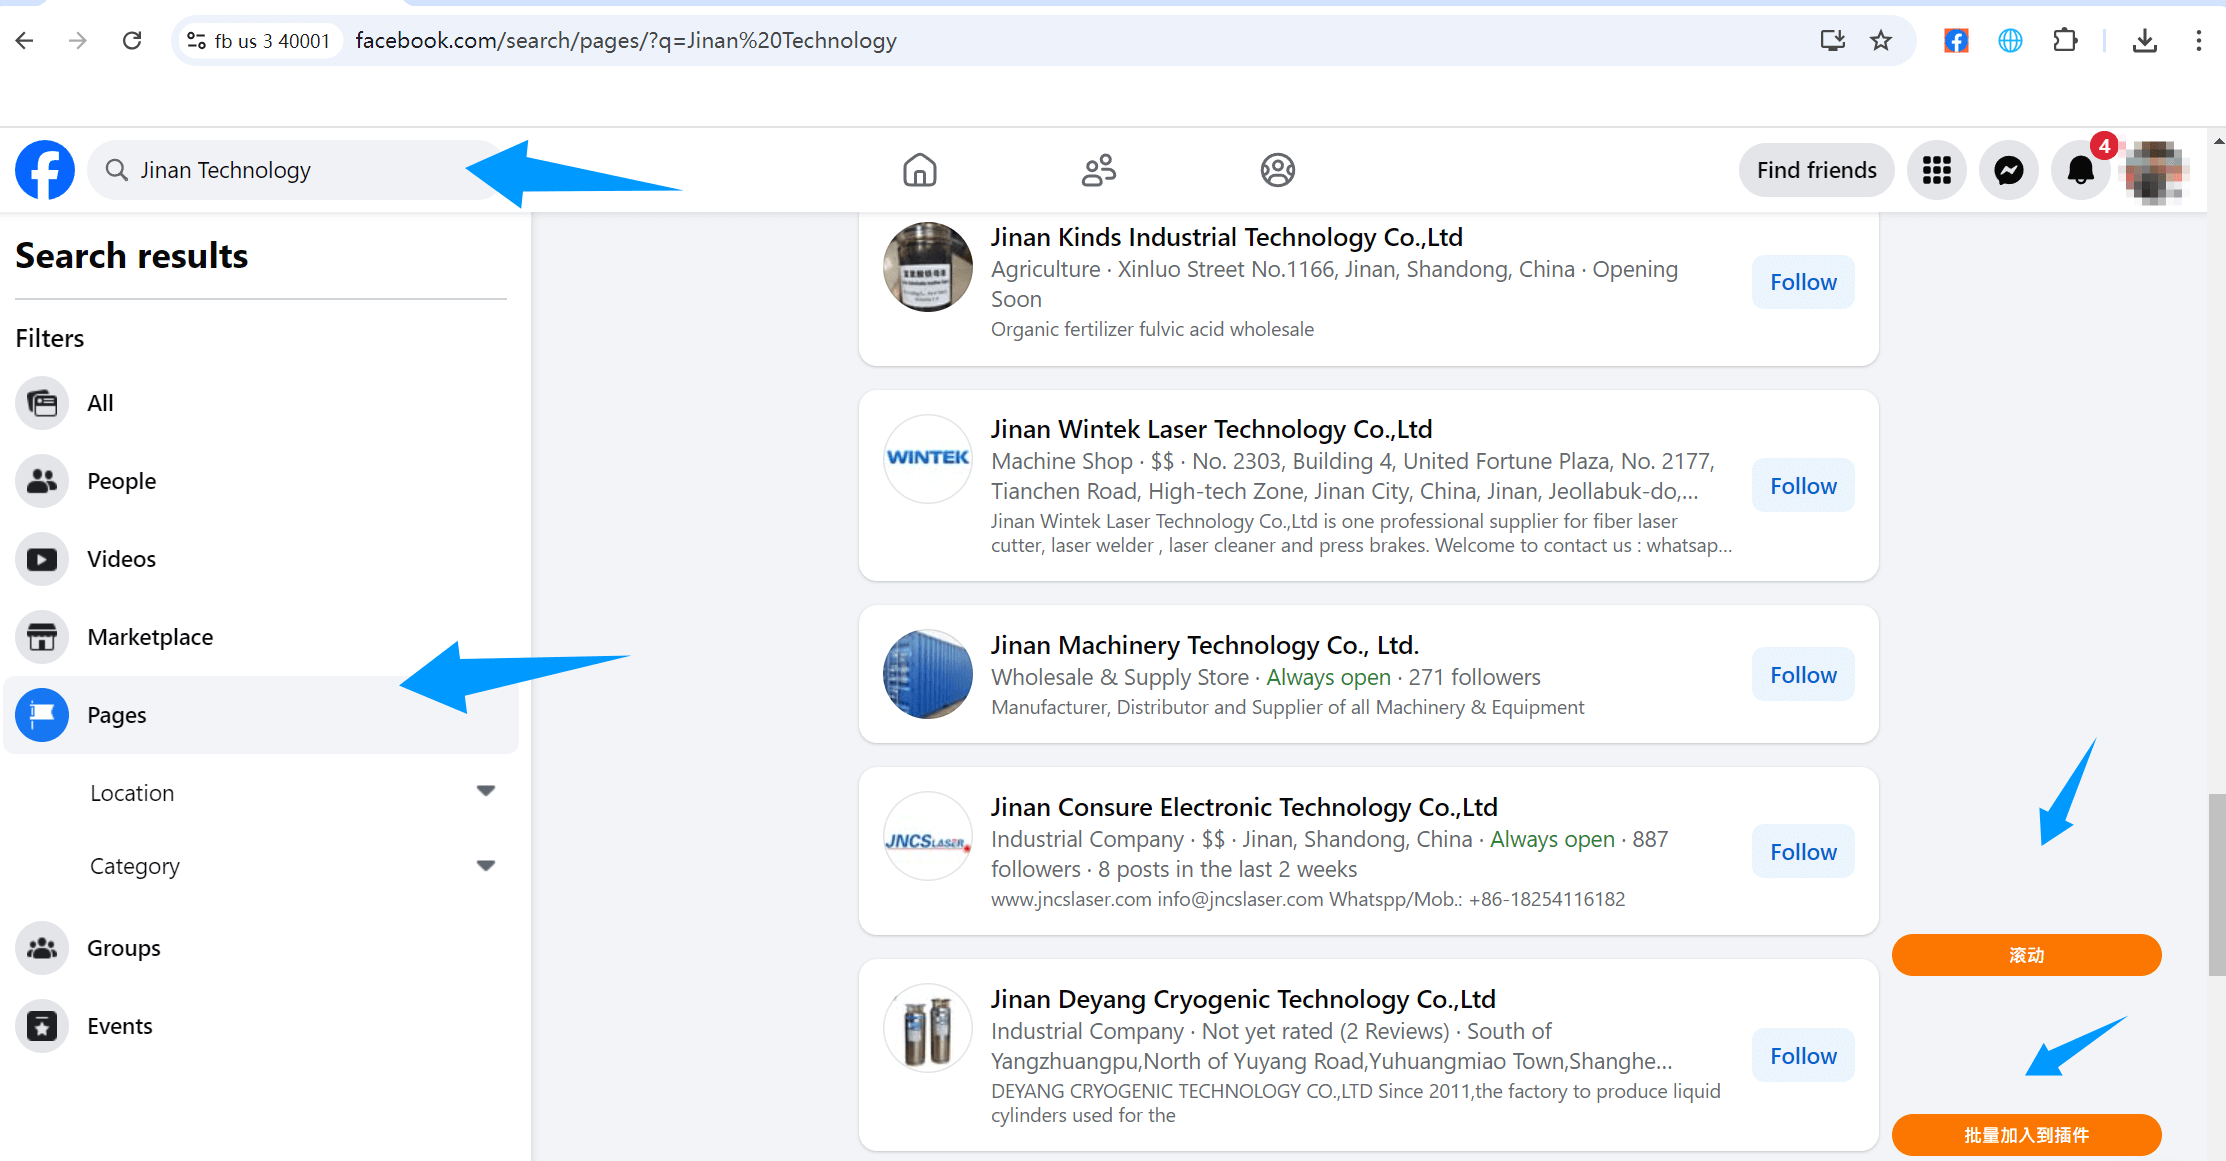The width and height of the screenshot is (2226, 1161).
Task: Click the orange 滚动 button
Action: (x=2026, y=955)
